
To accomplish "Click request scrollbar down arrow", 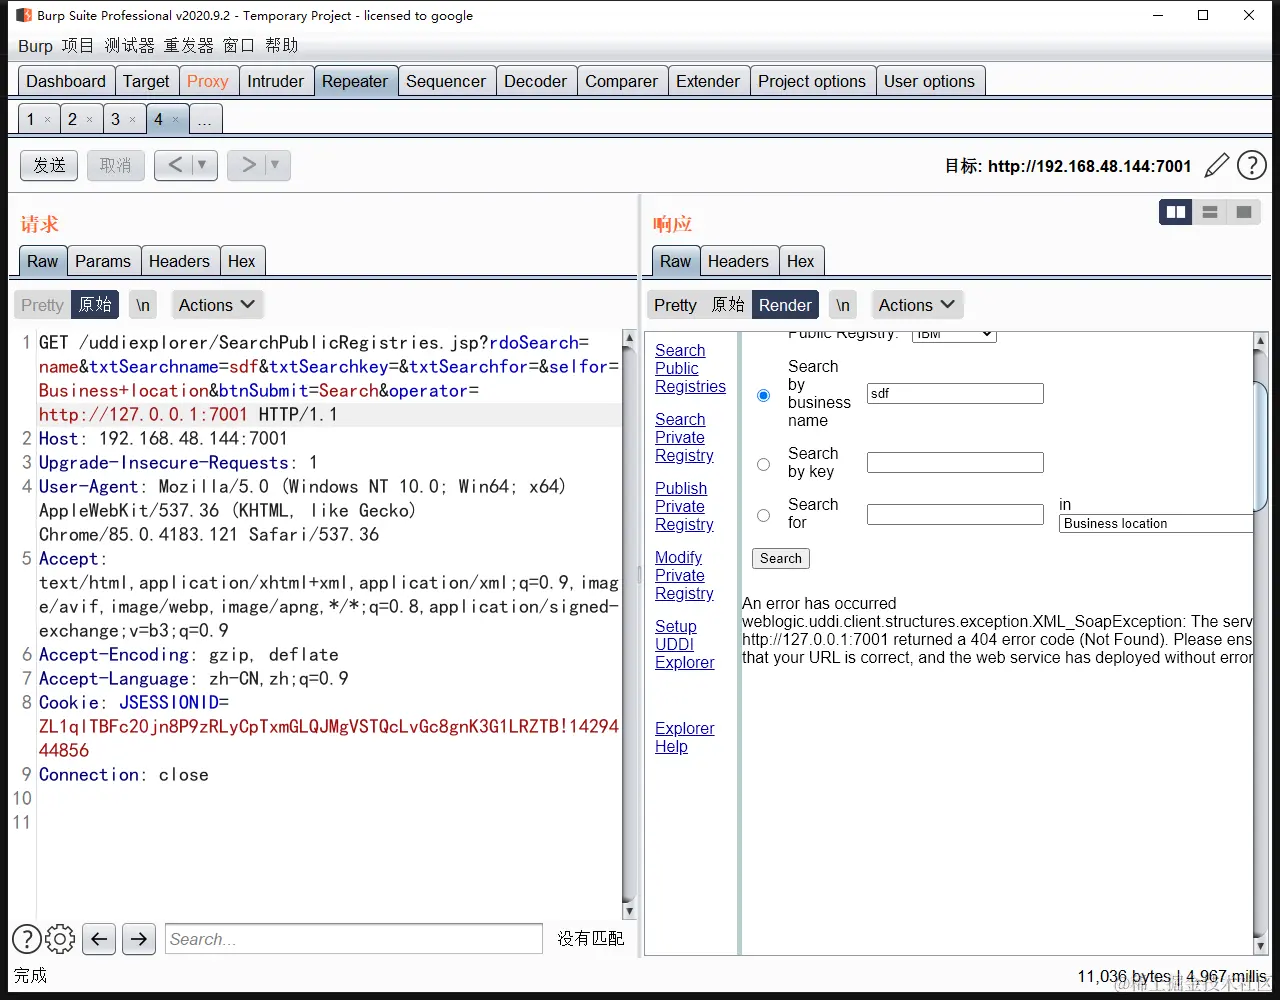I will 629,911.
